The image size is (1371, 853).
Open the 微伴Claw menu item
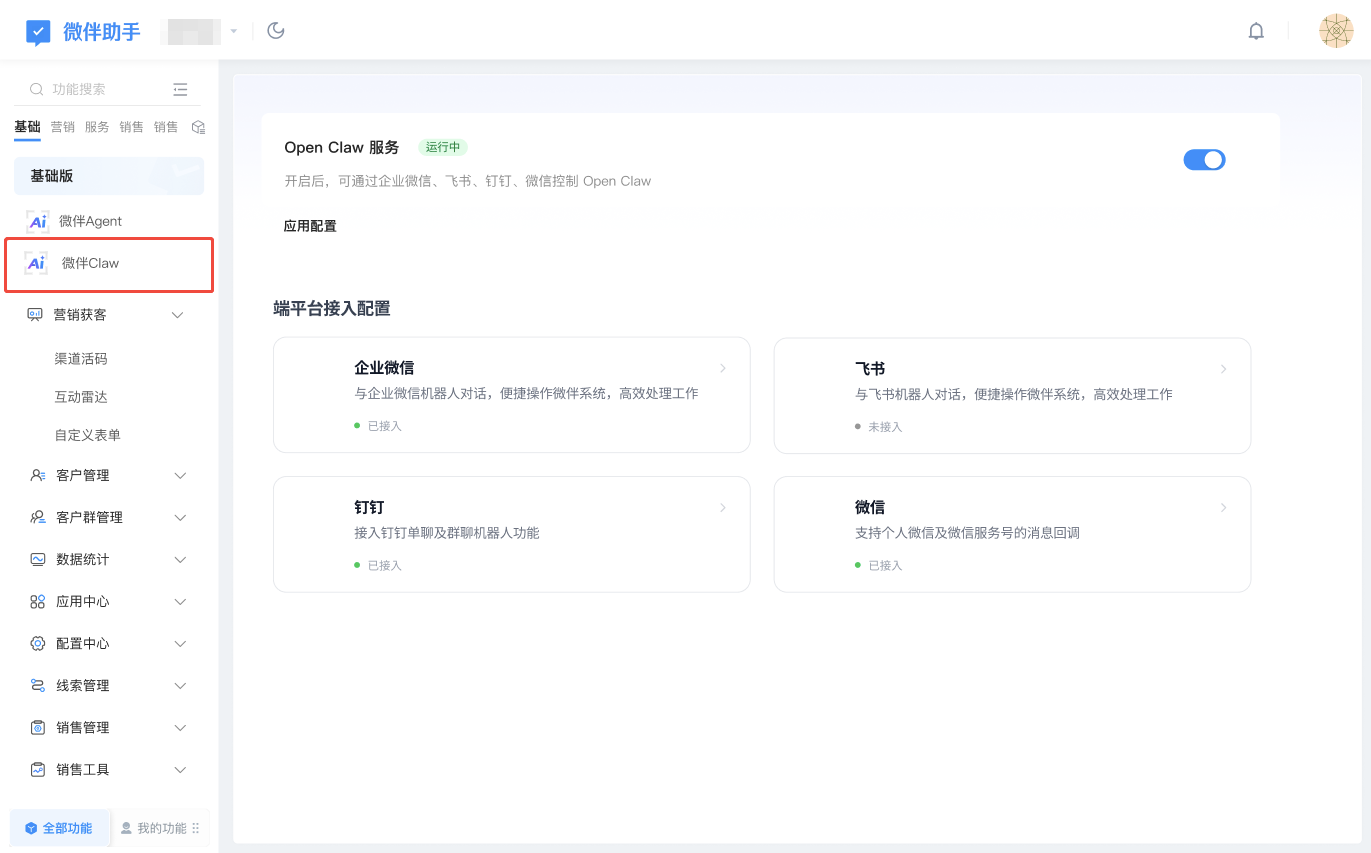109,264
